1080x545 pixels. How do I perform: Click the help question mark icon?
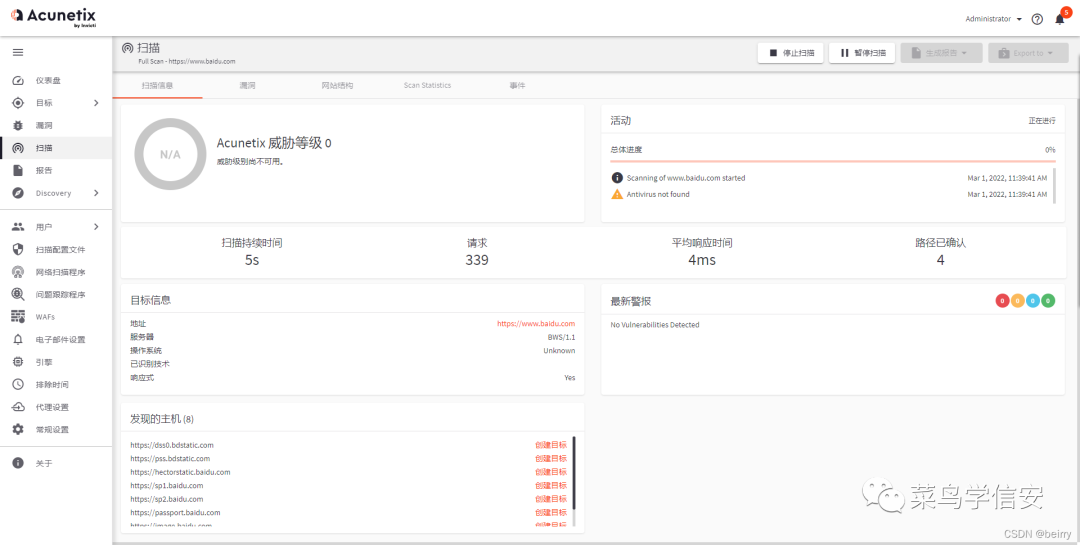pyautogui.click(x=1037, y=19)
